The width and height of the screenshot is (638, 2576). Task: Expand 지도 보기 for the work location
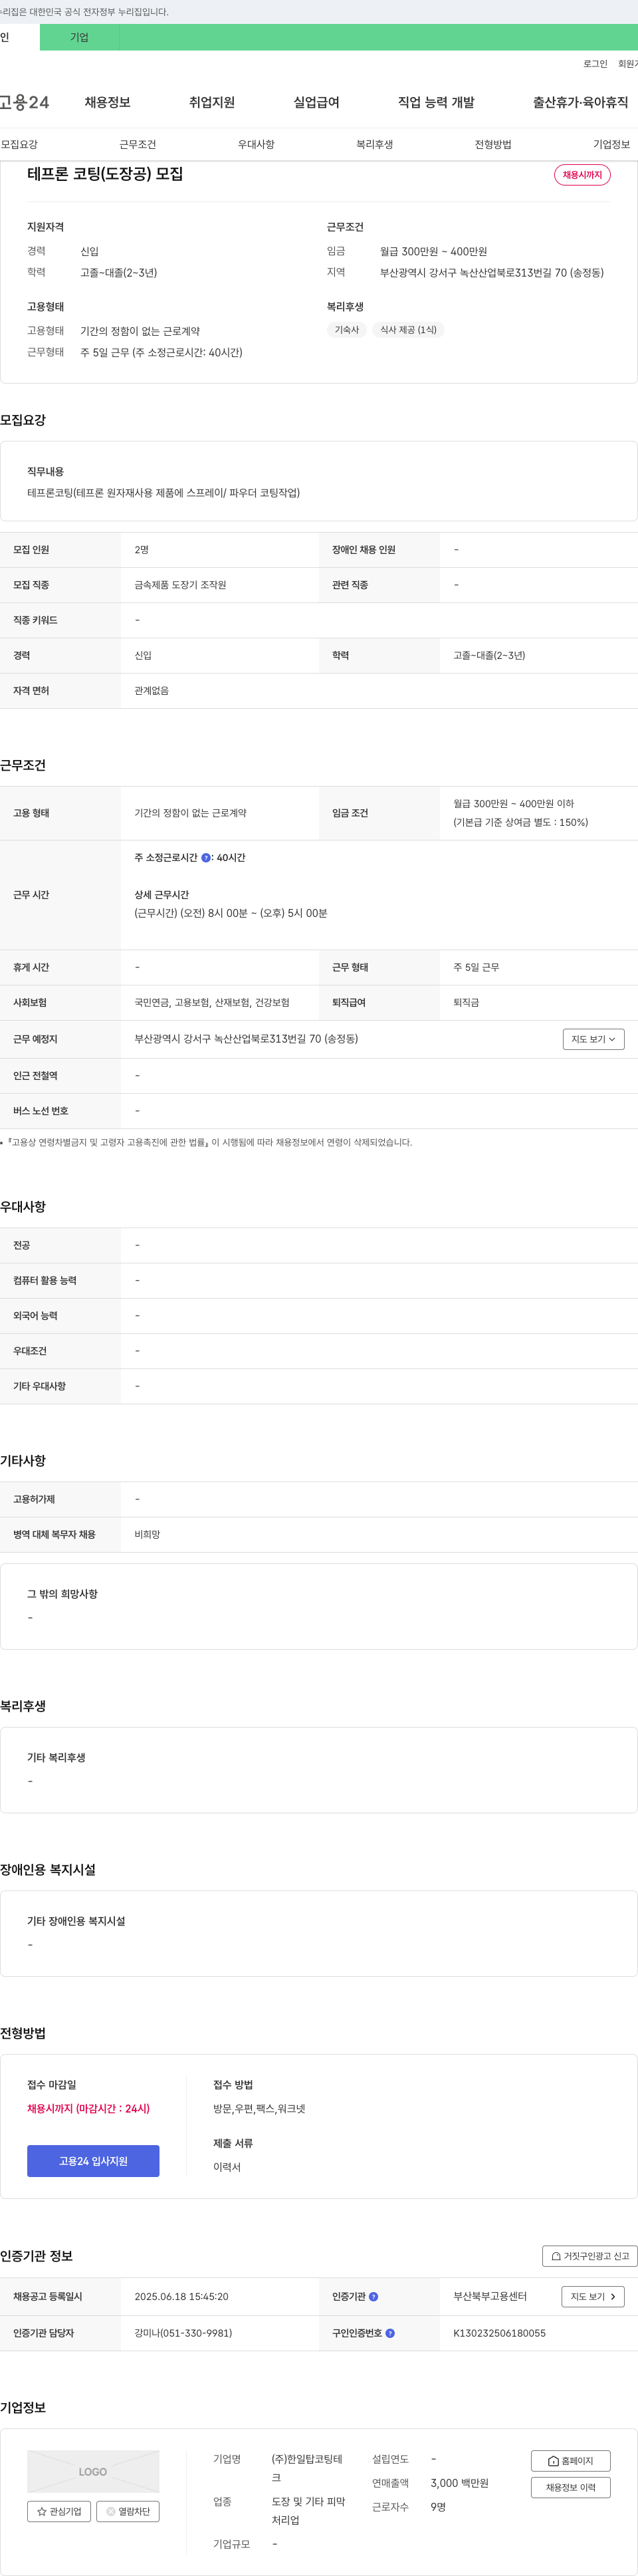[593, 1039]
